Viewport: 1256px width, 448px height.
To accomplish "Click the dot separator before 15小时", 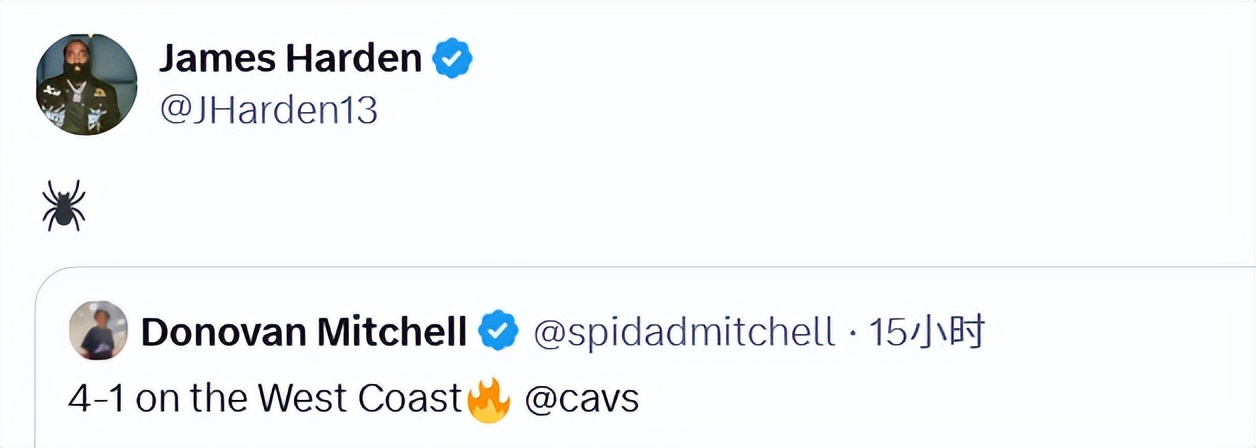I will (x=852, y=332).
